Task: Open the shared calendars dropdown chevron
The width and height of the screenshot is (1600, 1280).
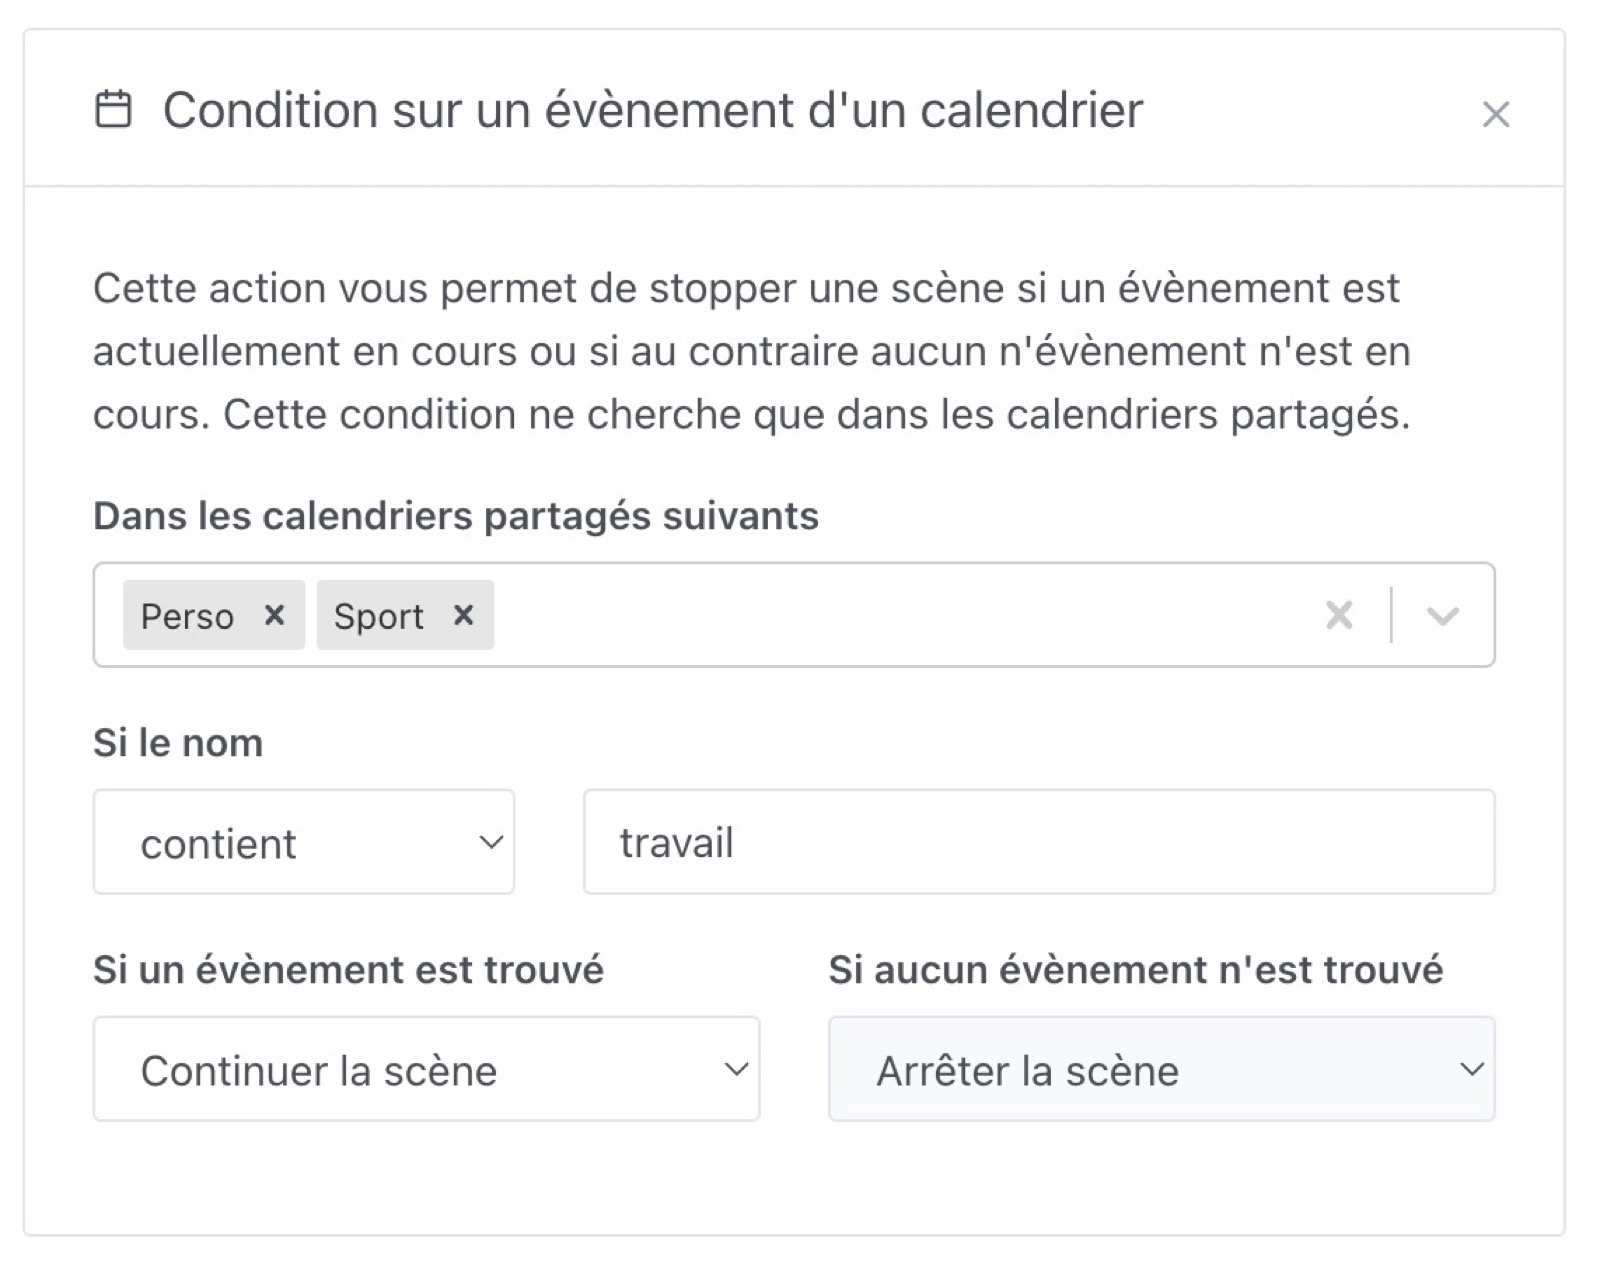Action: (1441, 615)
